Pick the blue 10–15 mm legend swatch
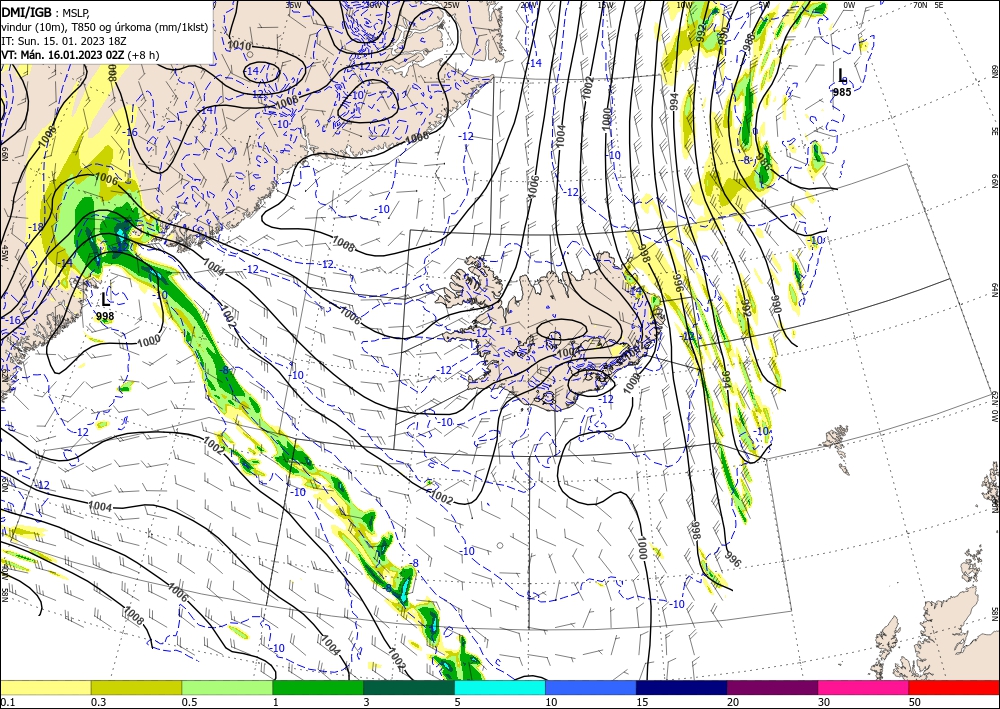1000x709 pixels. click(591, 687)
